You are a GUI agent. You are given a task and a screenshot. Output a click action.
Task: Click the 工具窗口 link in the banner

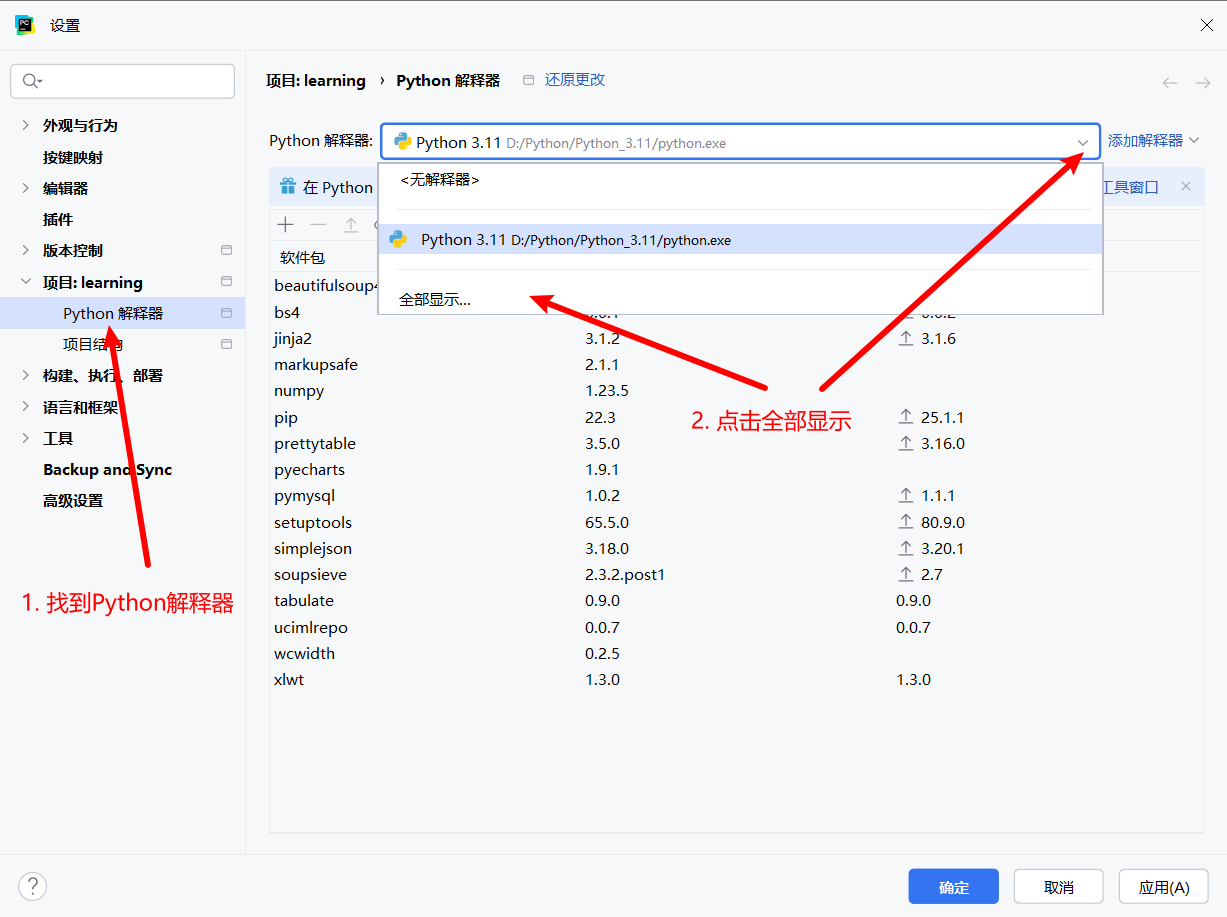pyautogui.click(x=1130, y=187)
